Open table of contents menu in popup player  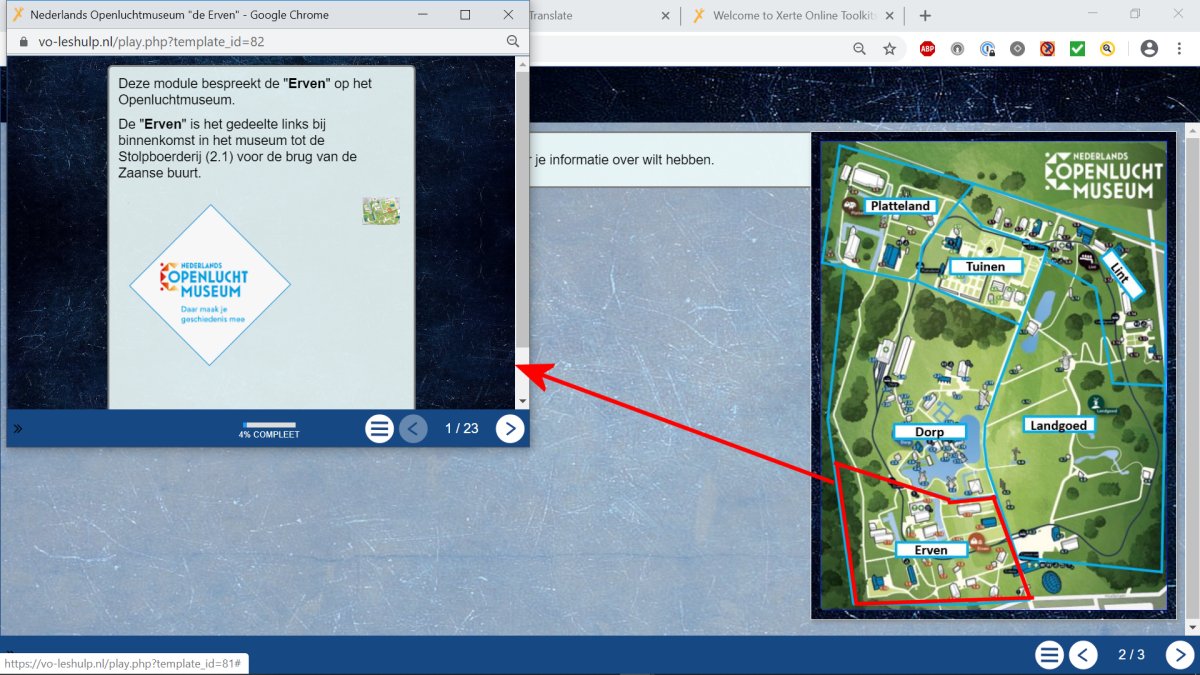379,429
